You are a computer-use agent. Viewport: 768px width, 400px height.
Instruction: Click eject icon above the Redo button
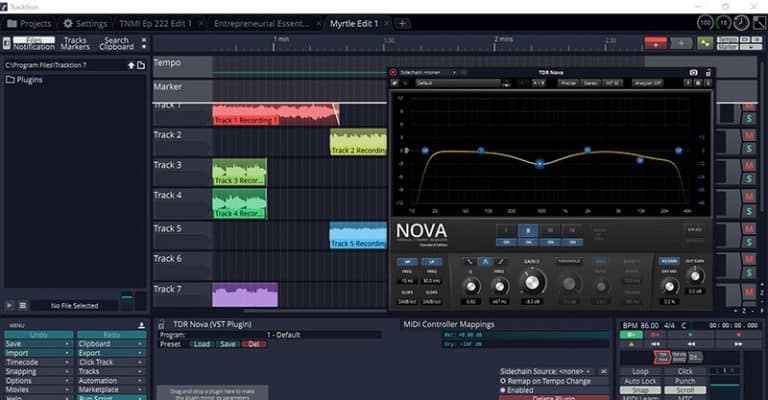pyautogui.click(x=141, y=325)
